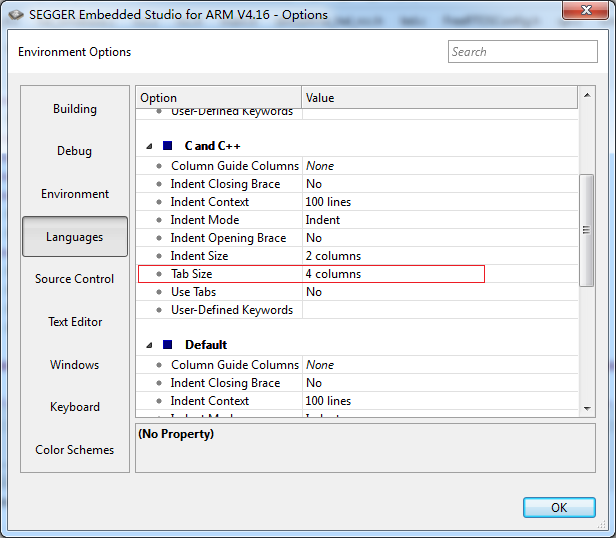Click the Option column header
This screenshot has height=538, width=616.
pos(219,97)
